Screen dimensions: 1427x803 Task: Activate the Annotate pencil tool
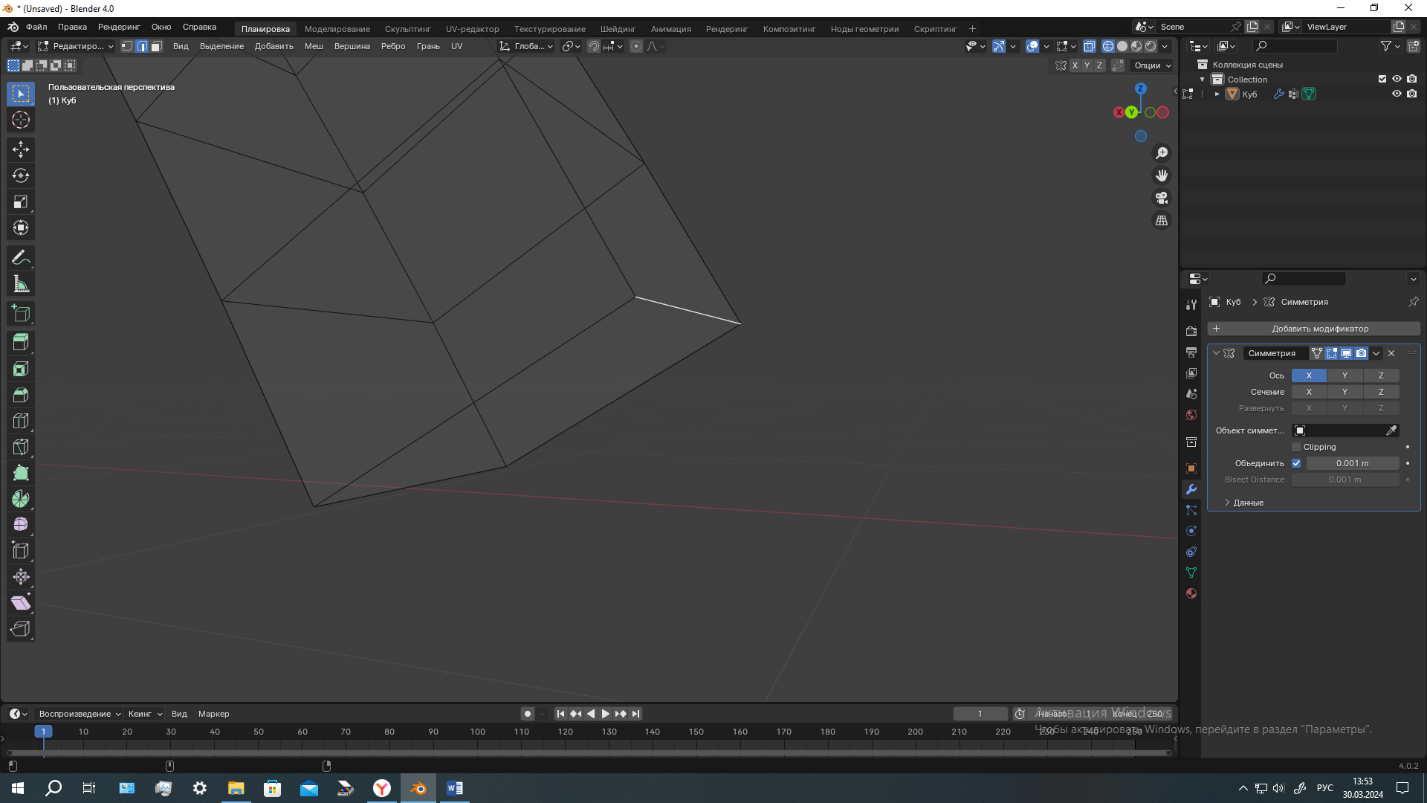(x=20, y=258)
